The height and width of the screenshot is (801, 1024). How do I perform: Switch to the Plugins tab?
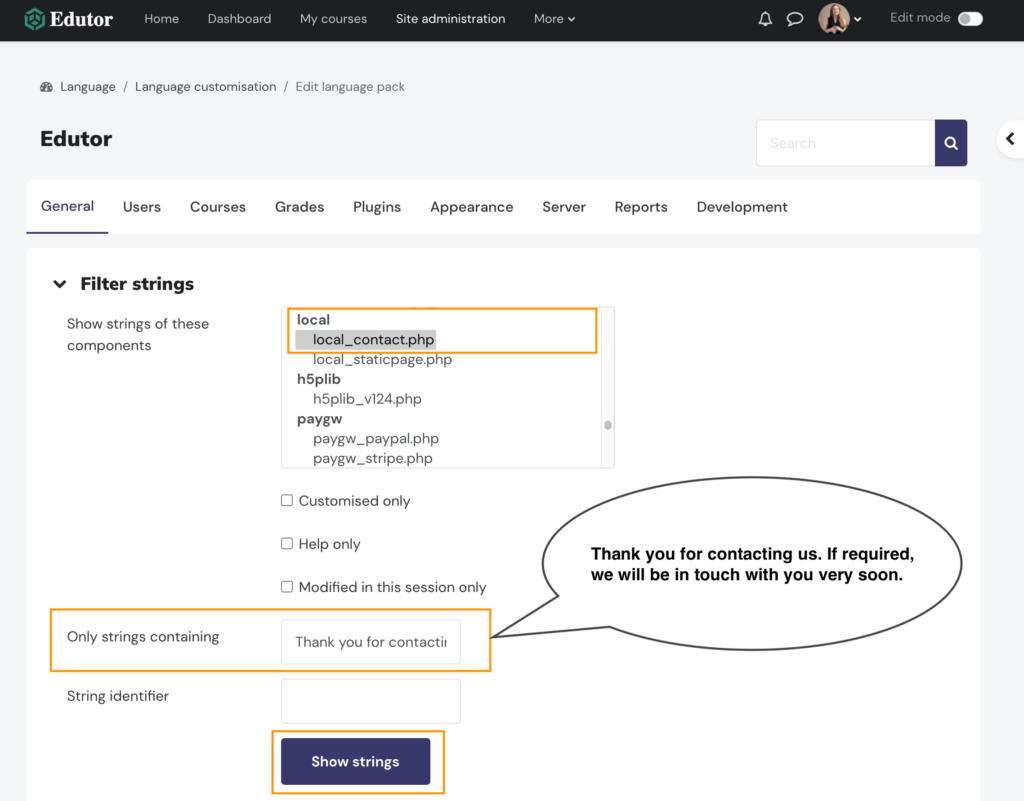tap(377, 207)
